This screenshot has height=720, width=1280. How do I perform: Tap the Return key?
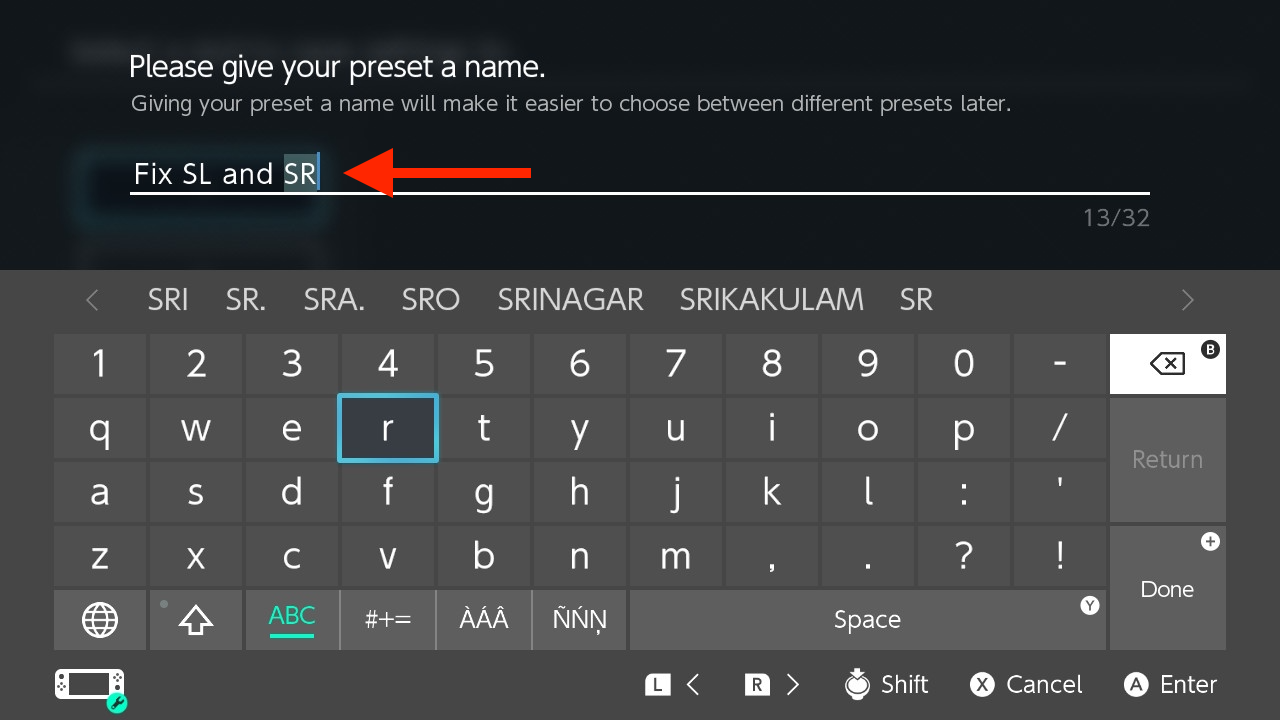(x=1168, y=460)
